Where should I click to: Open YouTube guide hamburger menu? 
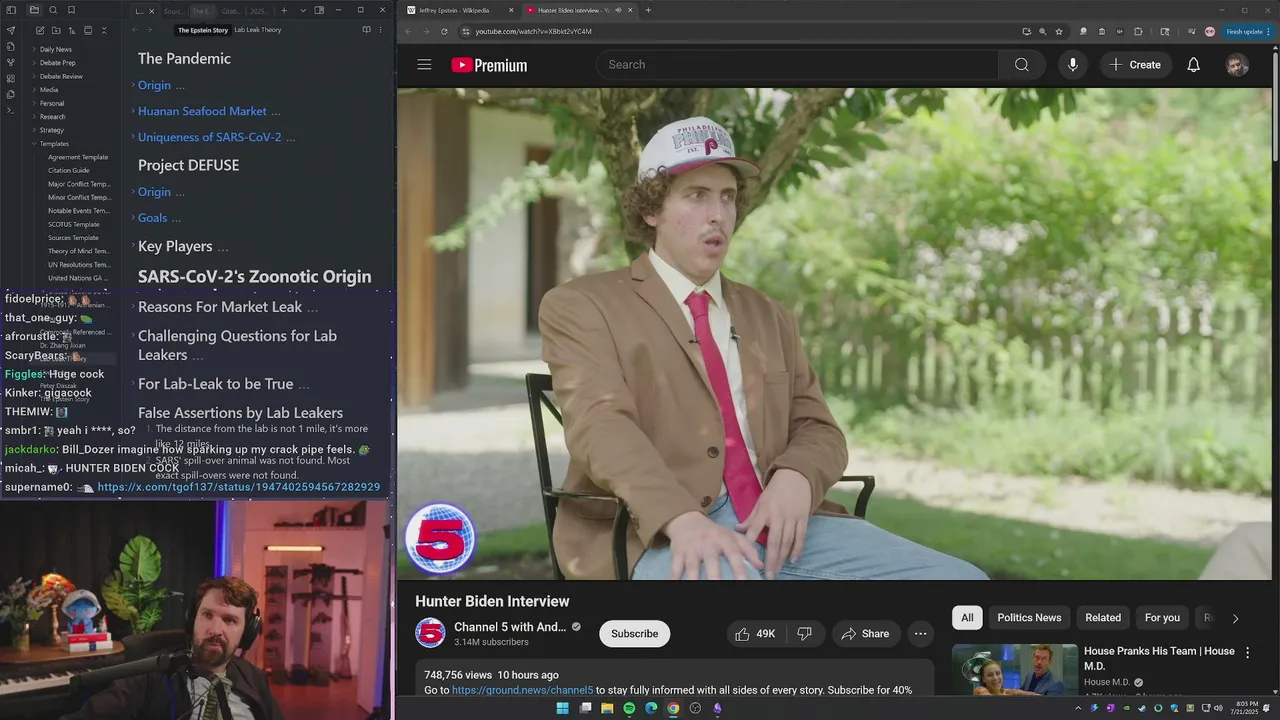(x=424, y=65)
